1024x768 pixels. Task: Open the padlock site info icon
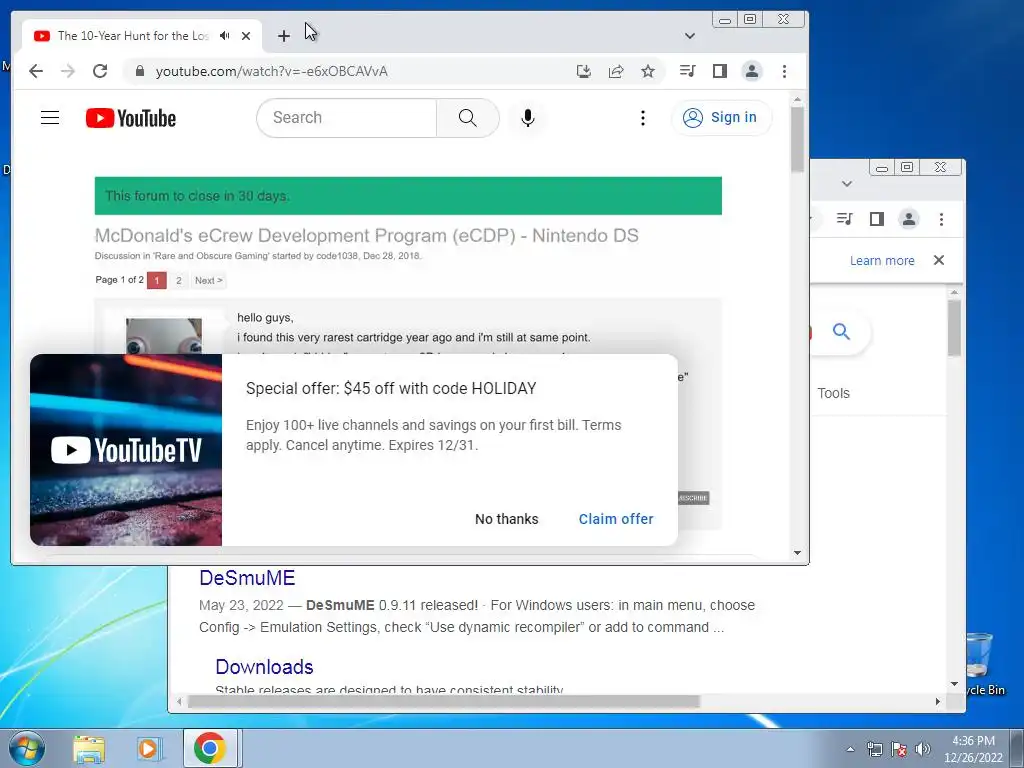[139, 71]
